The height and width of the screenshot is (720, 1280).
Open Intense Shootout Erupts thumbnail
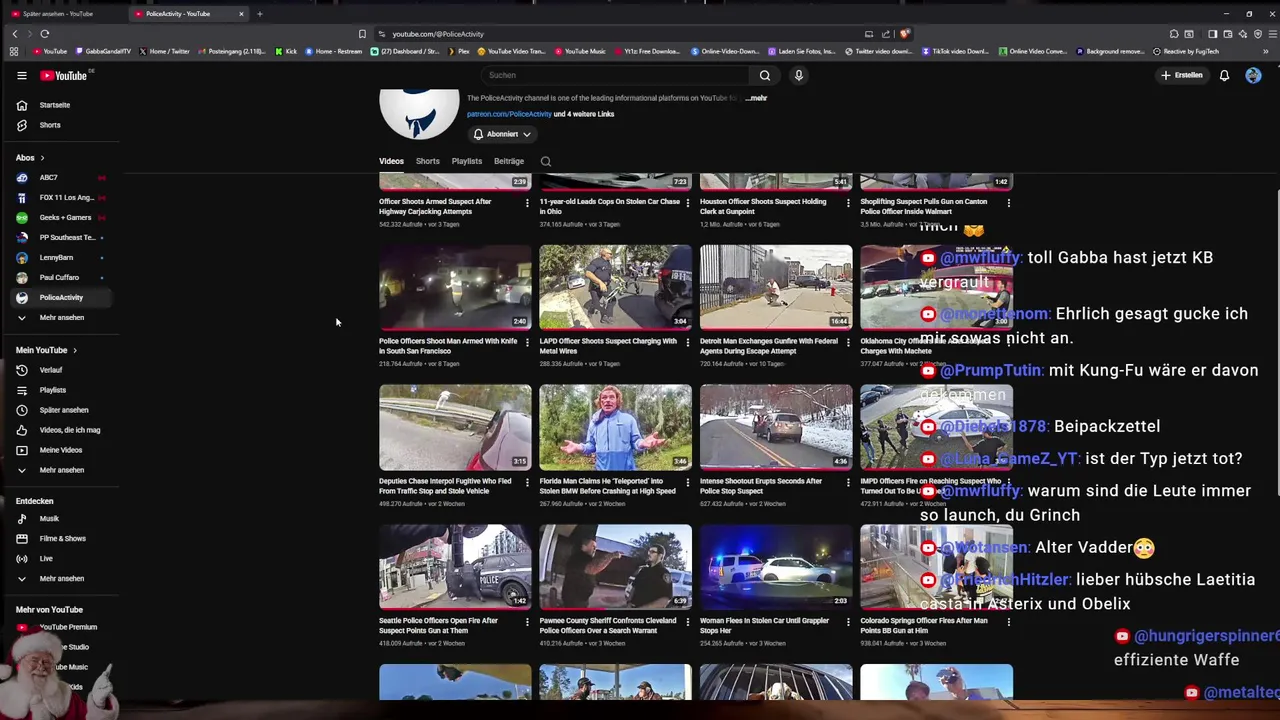(x=776, y=427)
